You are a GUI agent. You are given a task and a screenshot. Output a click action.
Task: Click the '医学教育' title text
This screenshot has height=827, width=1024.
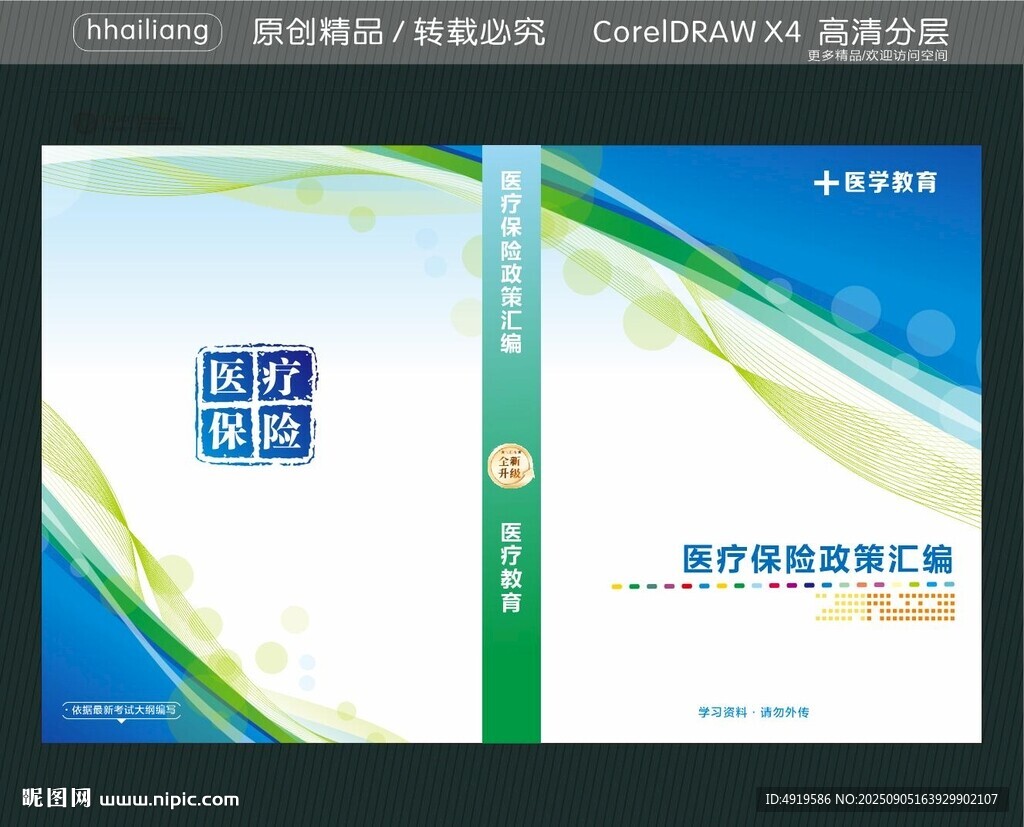[x=891, y=182]
